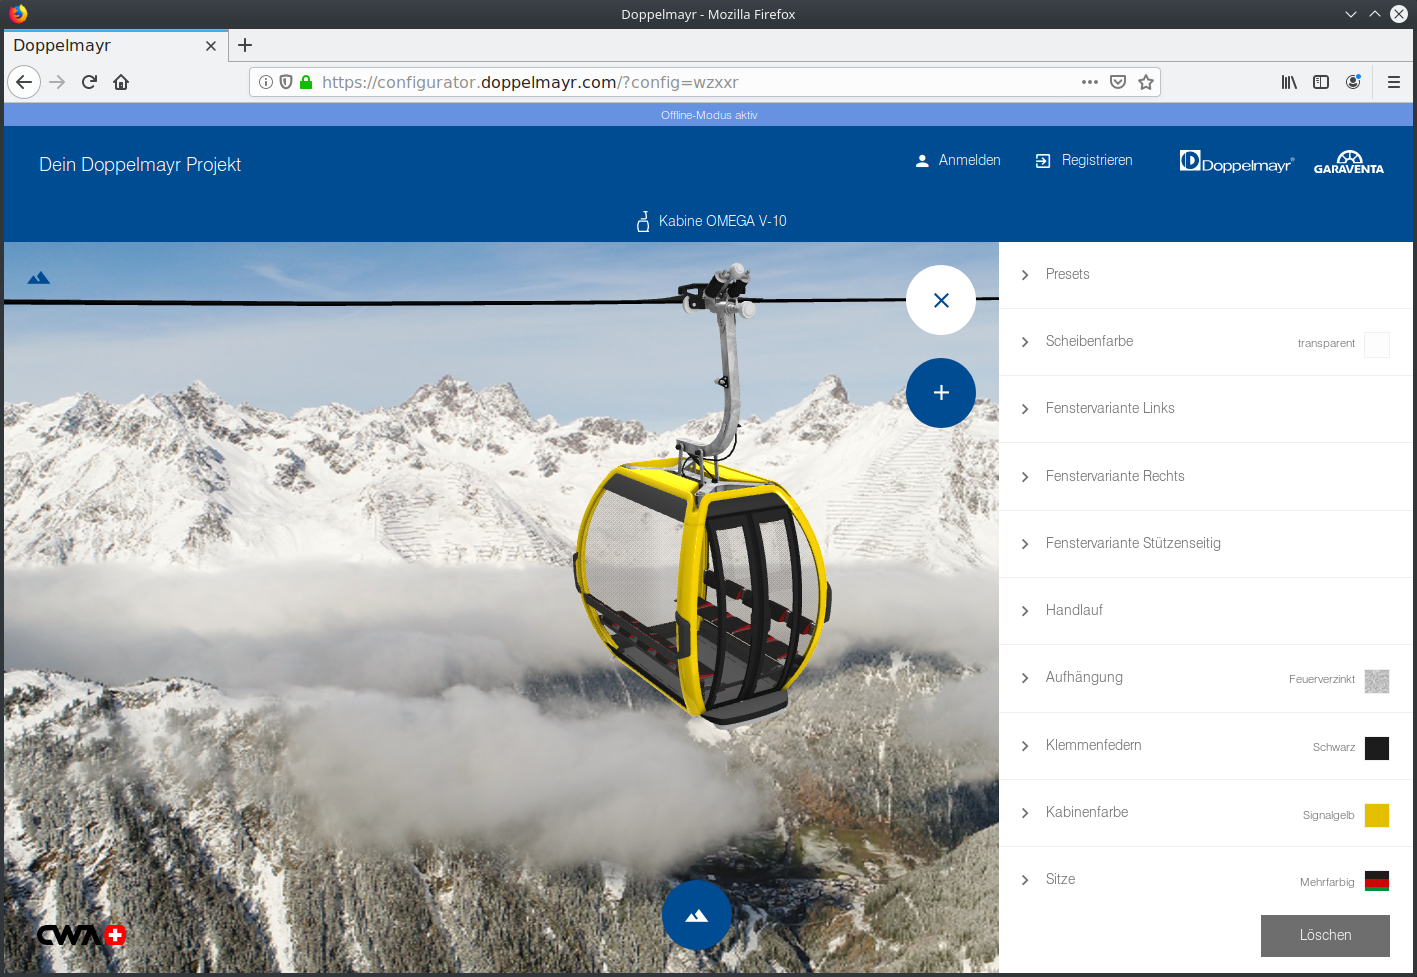The width and height of the screenshot is (1417, 977).
Task: Click the cabin icon beside Kabine OMEGA V-10
Action: pyautogui.click(x=643, y=221)
